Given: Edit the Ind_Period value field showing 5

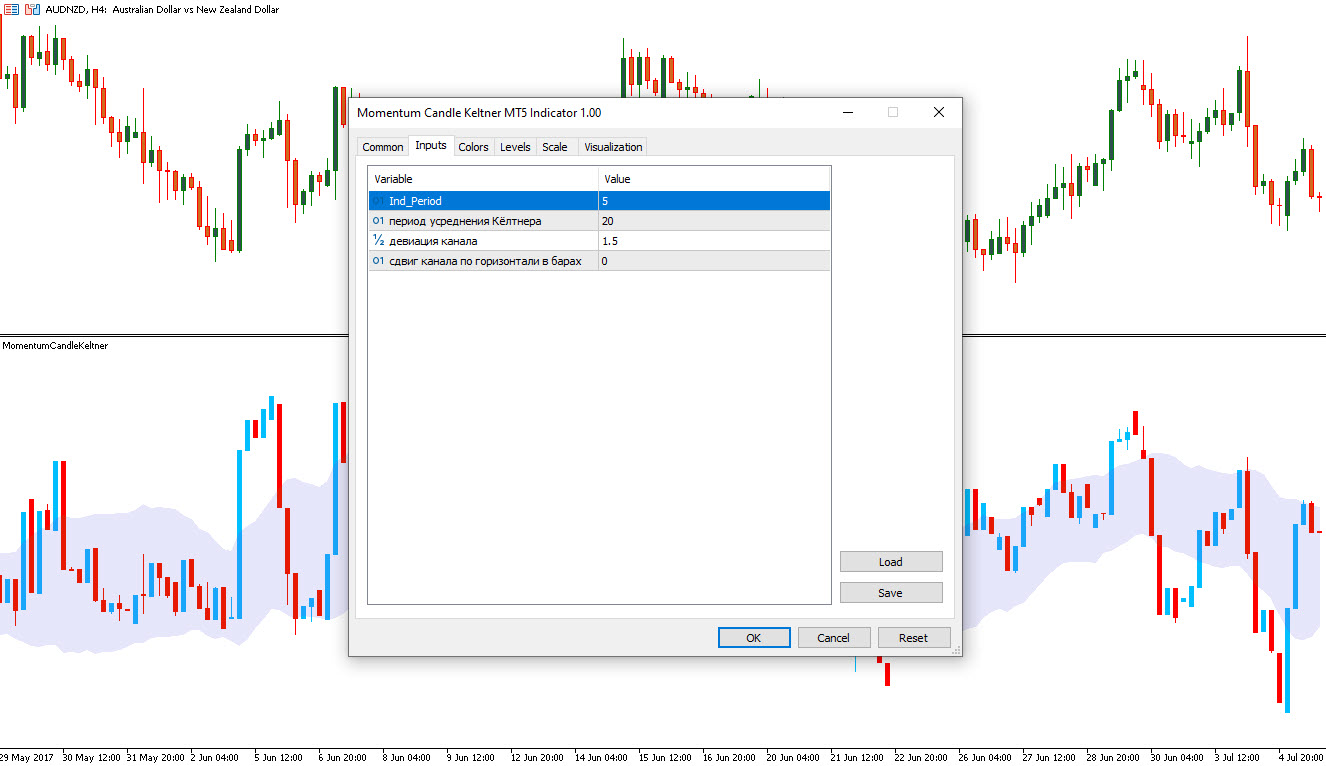Looking at the screenshot, I should click(x=713, y=201).
